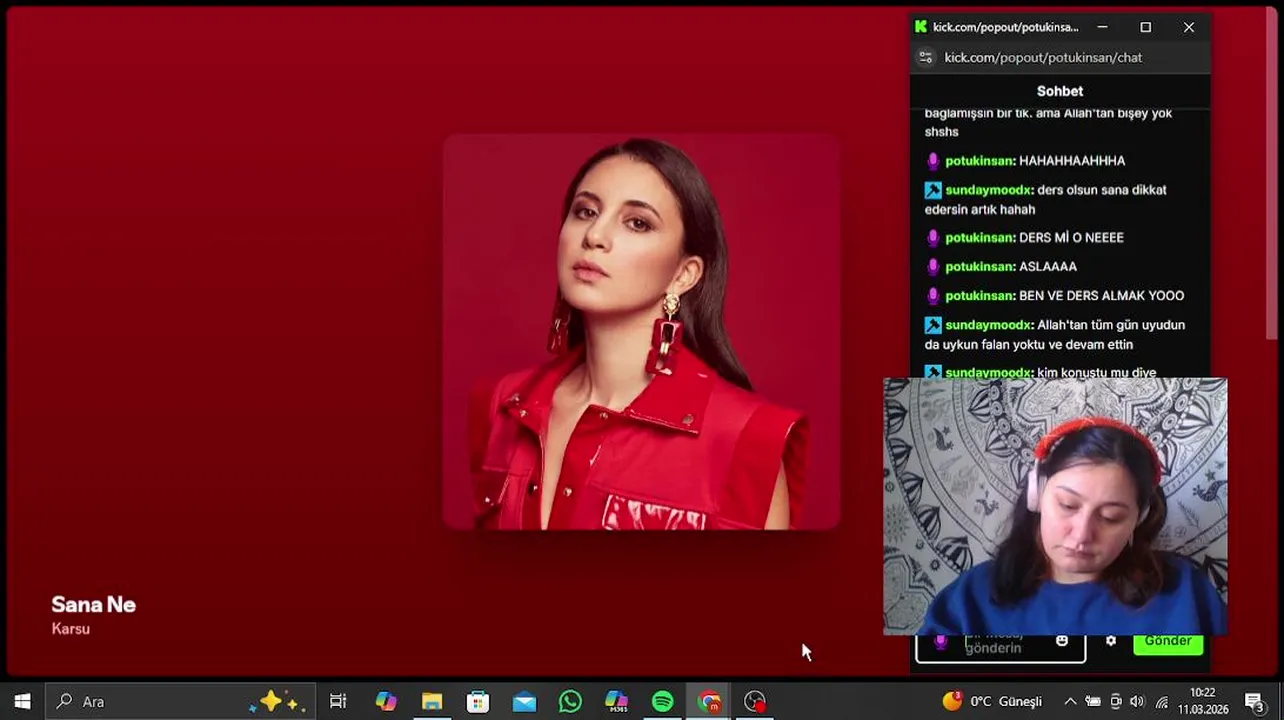This screenshot has height=720, width=1284.
Task: Open the Mail app in taskbar
Action: [524, 701]
